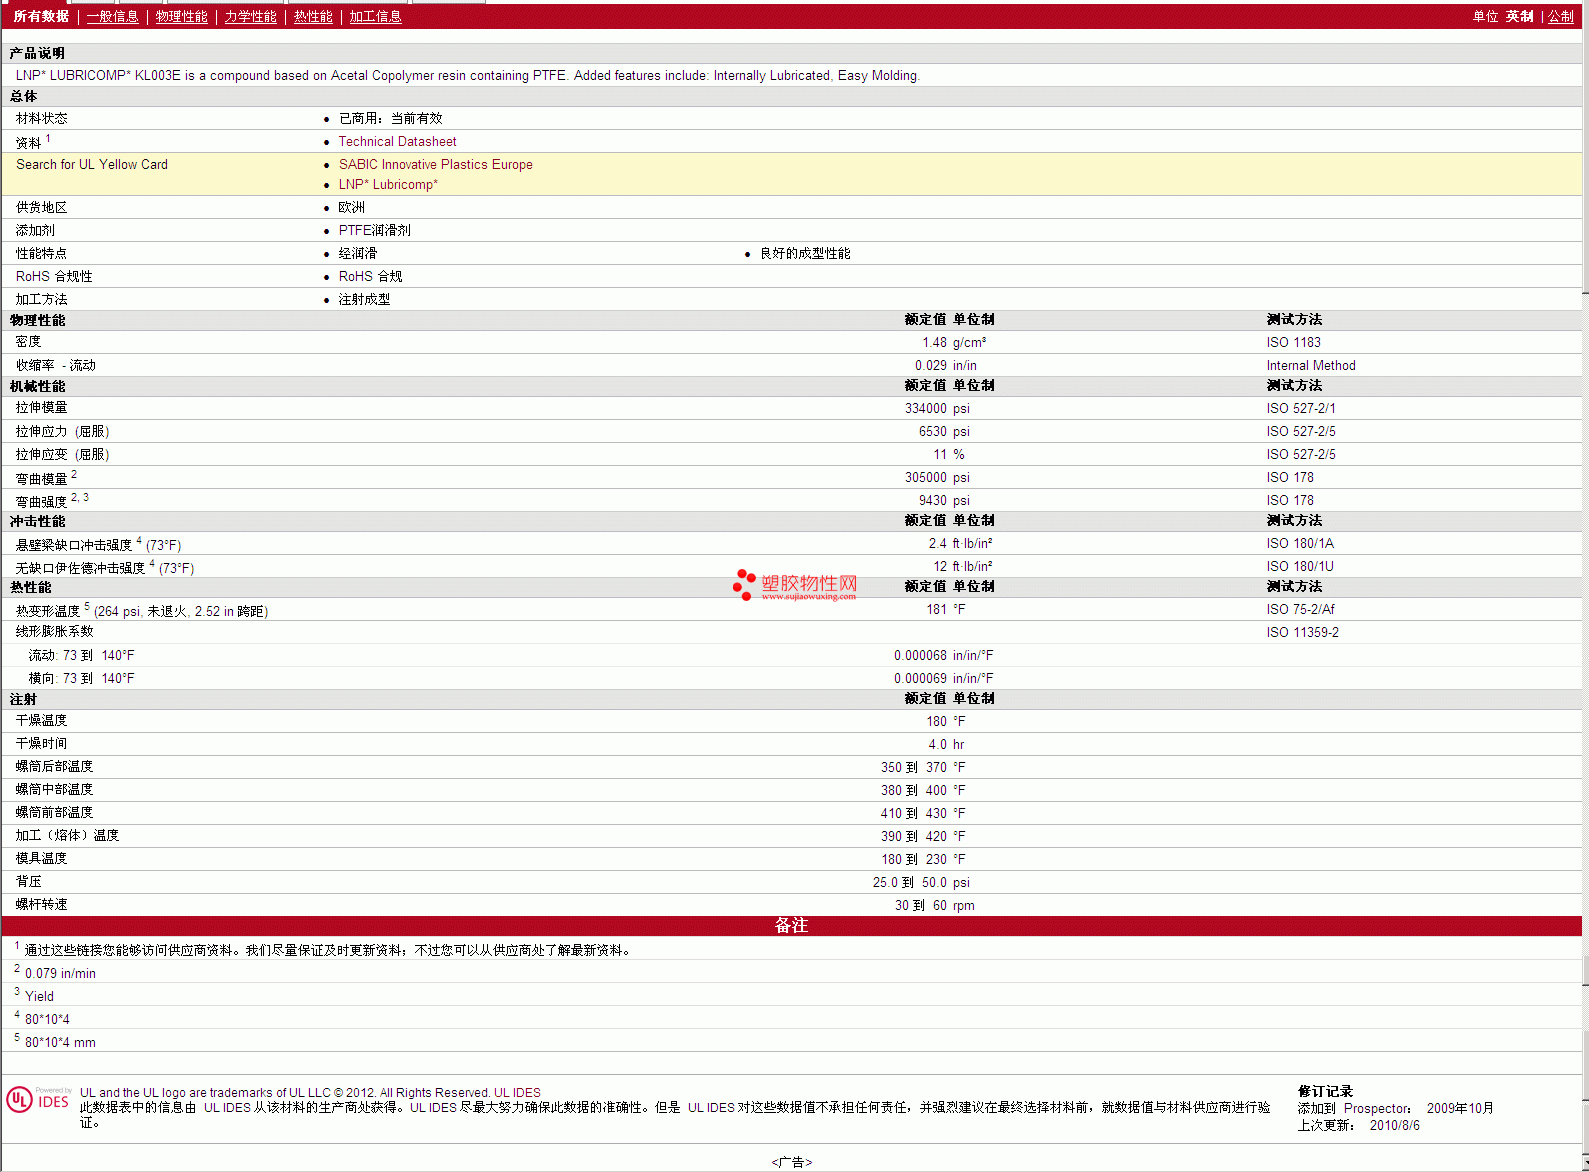This screenshot has width=1589, height=1172.
Task: Click the 干燥时间 row label
Action: coord(42,744)
